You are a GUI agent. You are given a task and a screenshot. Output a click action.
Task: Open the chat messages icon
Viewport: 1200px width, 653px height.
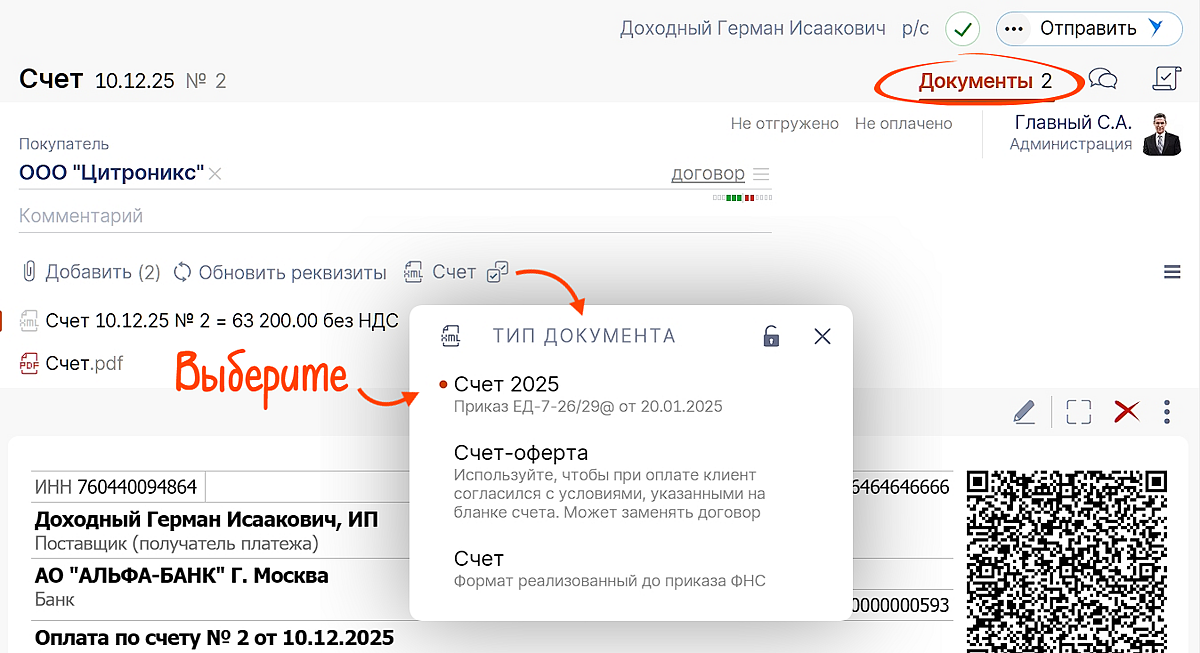pos(1103,80)
